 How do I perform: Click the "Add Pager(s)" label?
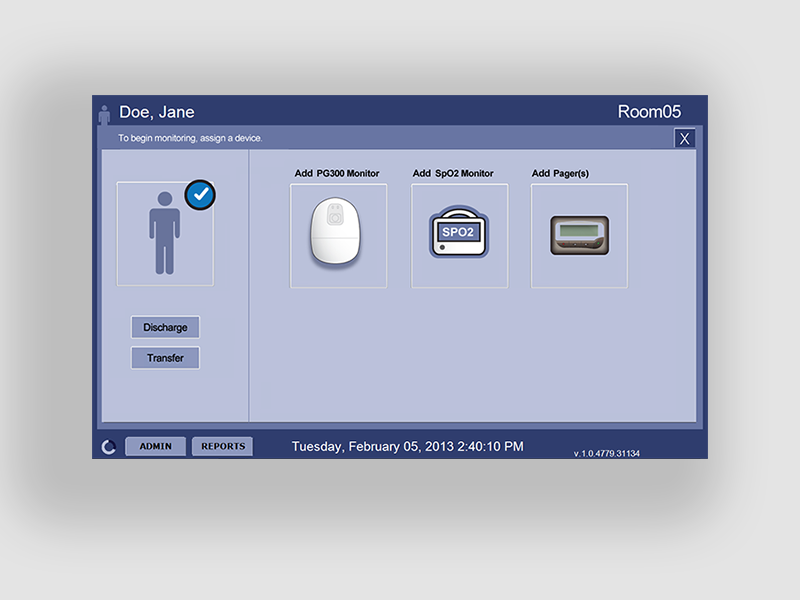560,173
